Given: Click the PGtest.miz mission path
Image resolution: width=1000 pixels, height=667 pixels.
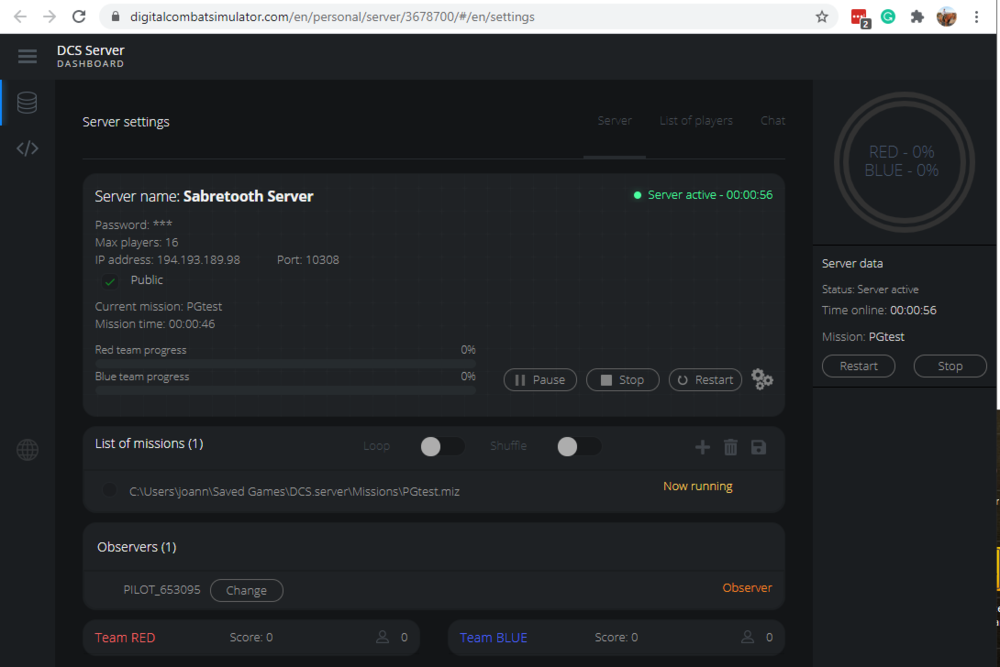Looking at the screenshot, I should pos(294,492).
